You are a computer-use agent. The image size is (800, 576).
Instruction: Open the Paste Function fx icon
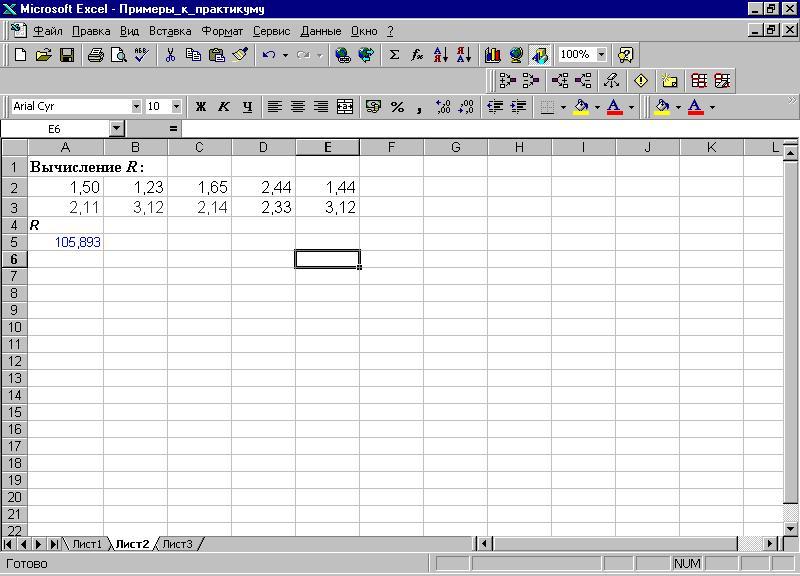coord(417,55)
